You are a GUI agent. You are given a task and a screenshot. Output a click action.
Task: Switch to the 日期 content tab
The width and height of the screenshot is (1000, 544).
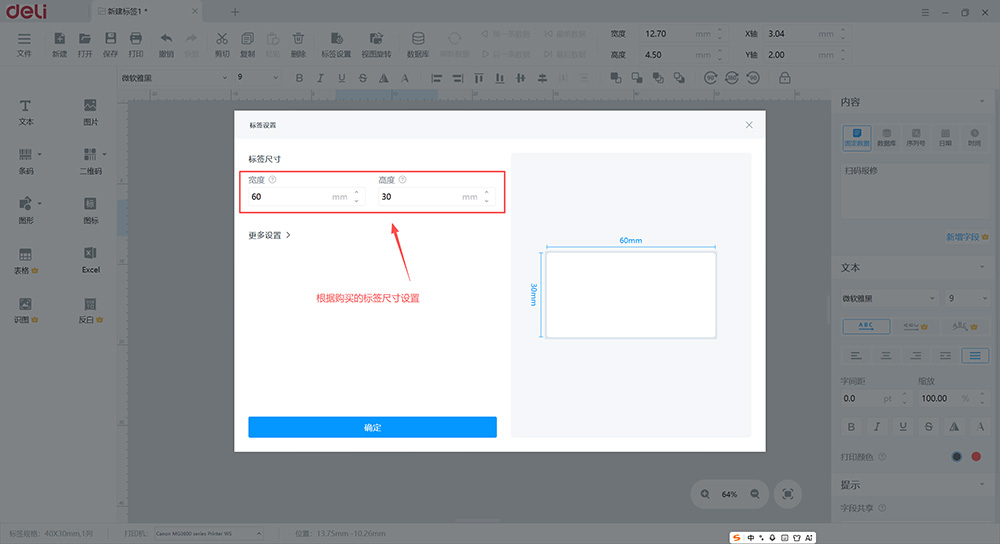(x=945, y=137)
